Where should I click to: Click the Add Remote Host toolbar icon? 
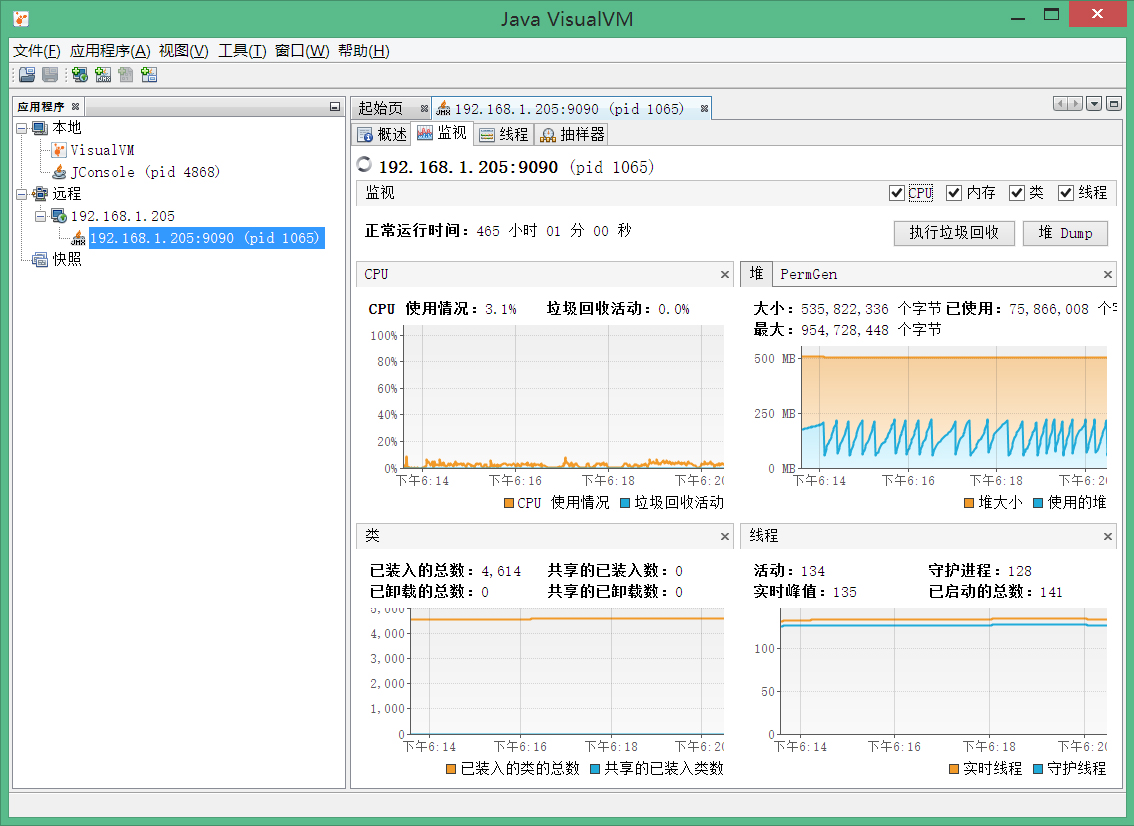coord(80,75)
